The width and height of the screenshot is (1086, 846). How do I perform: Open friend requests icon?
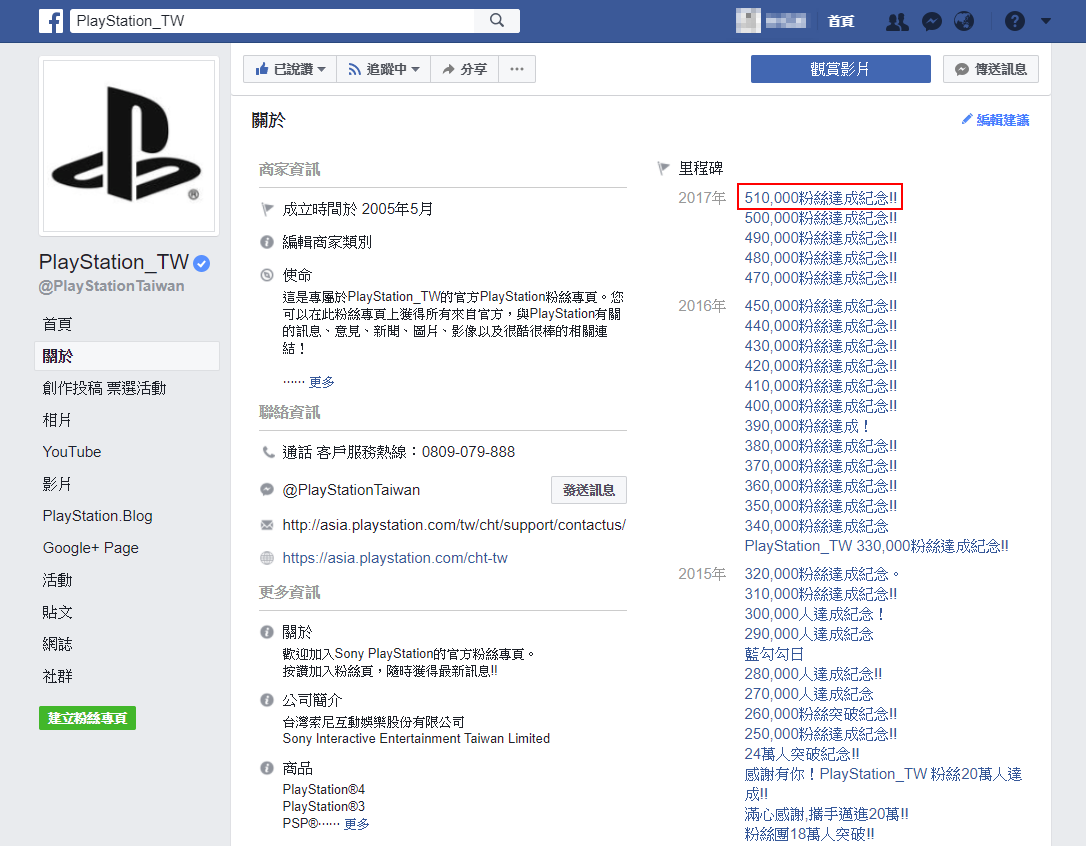tap(897, 21)
